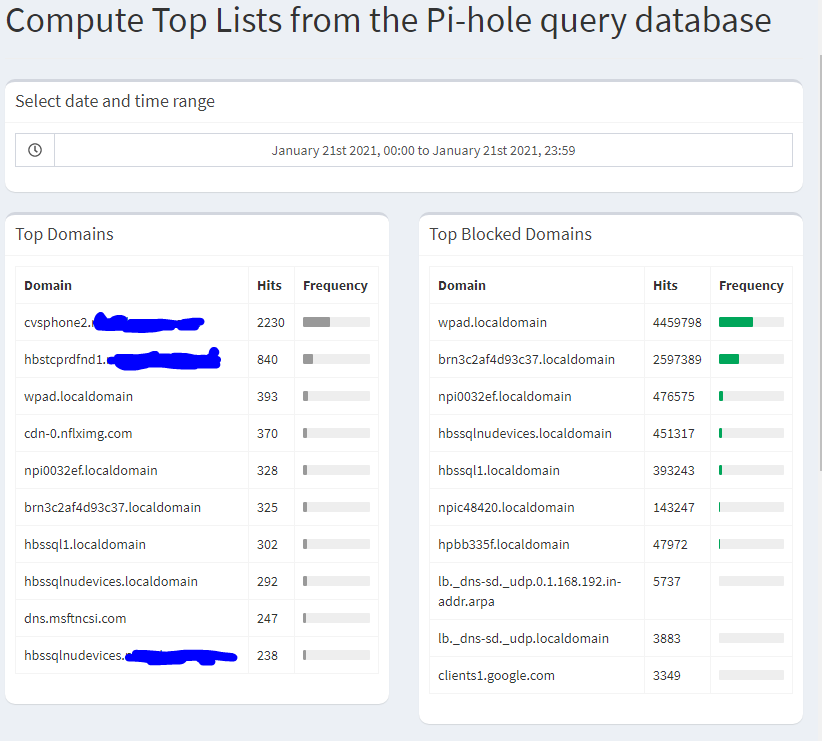
Task: Select dns.msftncsi.com domain
Action: tap(75, 618)
